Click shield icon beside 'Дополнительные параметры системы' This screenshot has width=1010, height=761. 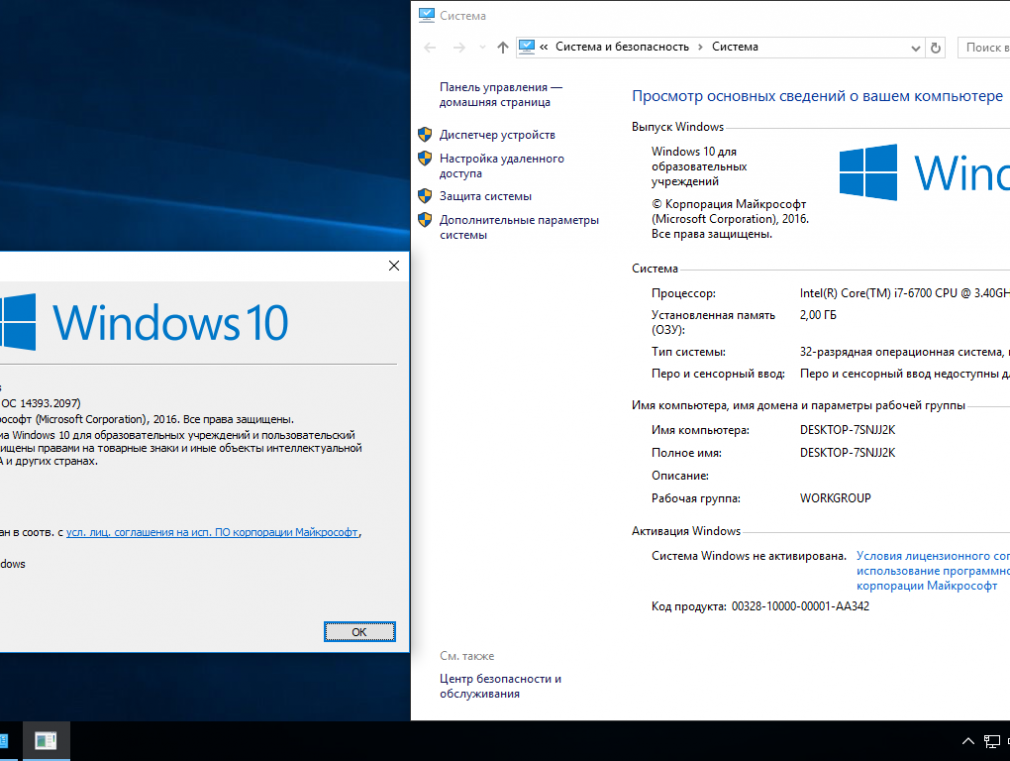[x=424, y=220]
